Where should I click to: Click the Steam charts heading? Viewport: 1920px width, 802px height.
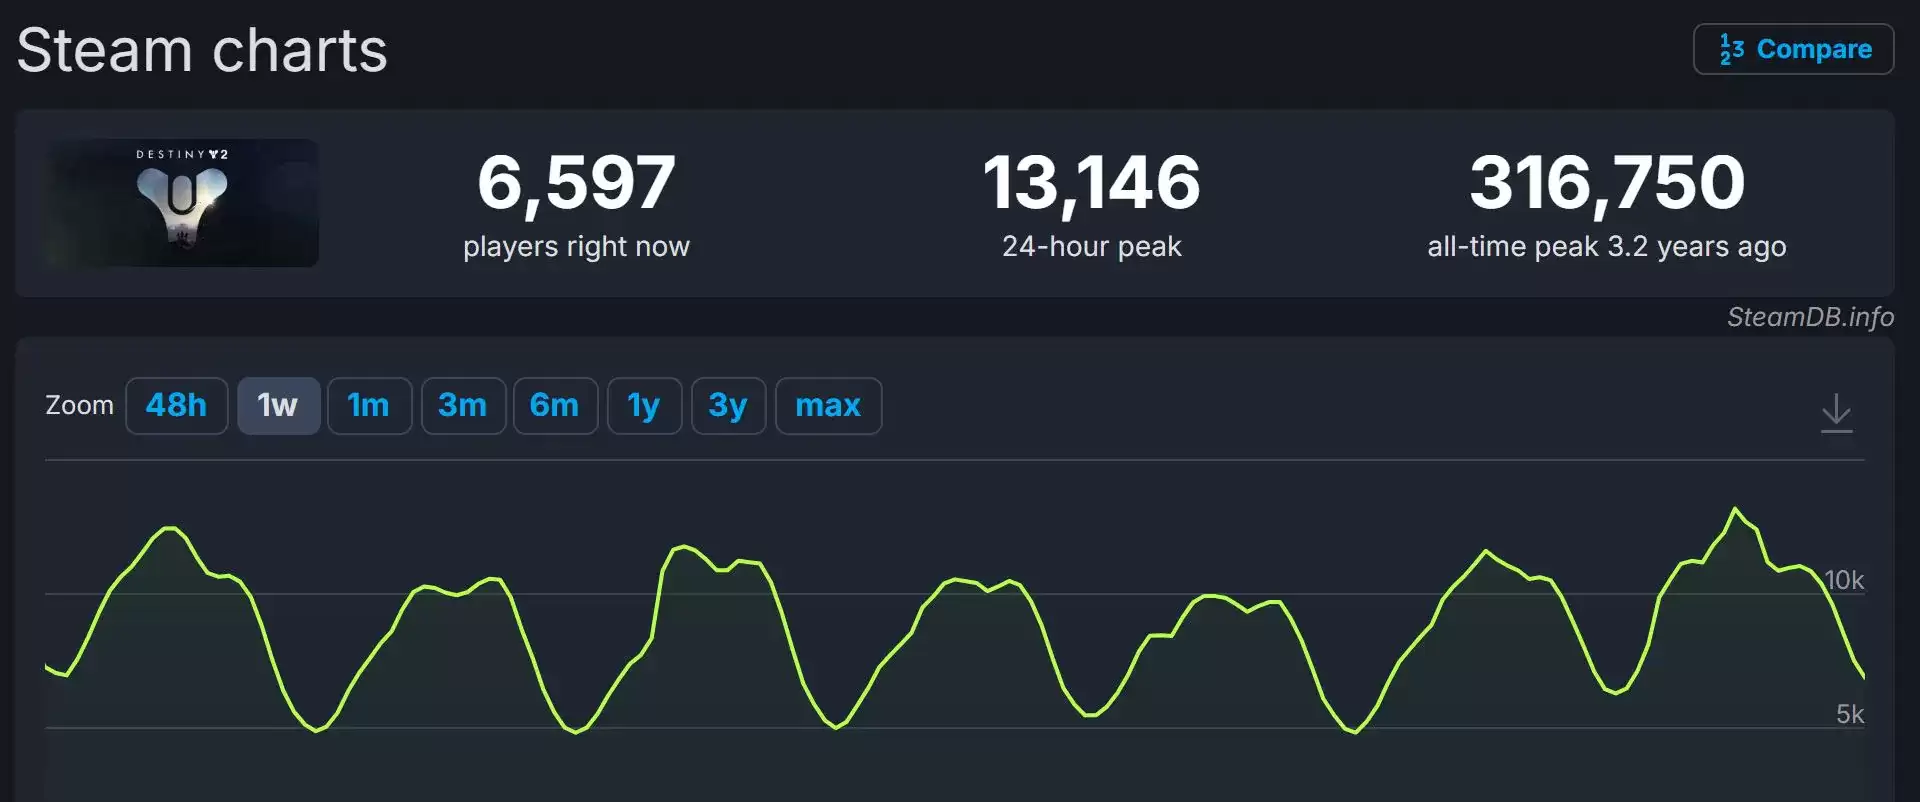click(x=202, y=50)
